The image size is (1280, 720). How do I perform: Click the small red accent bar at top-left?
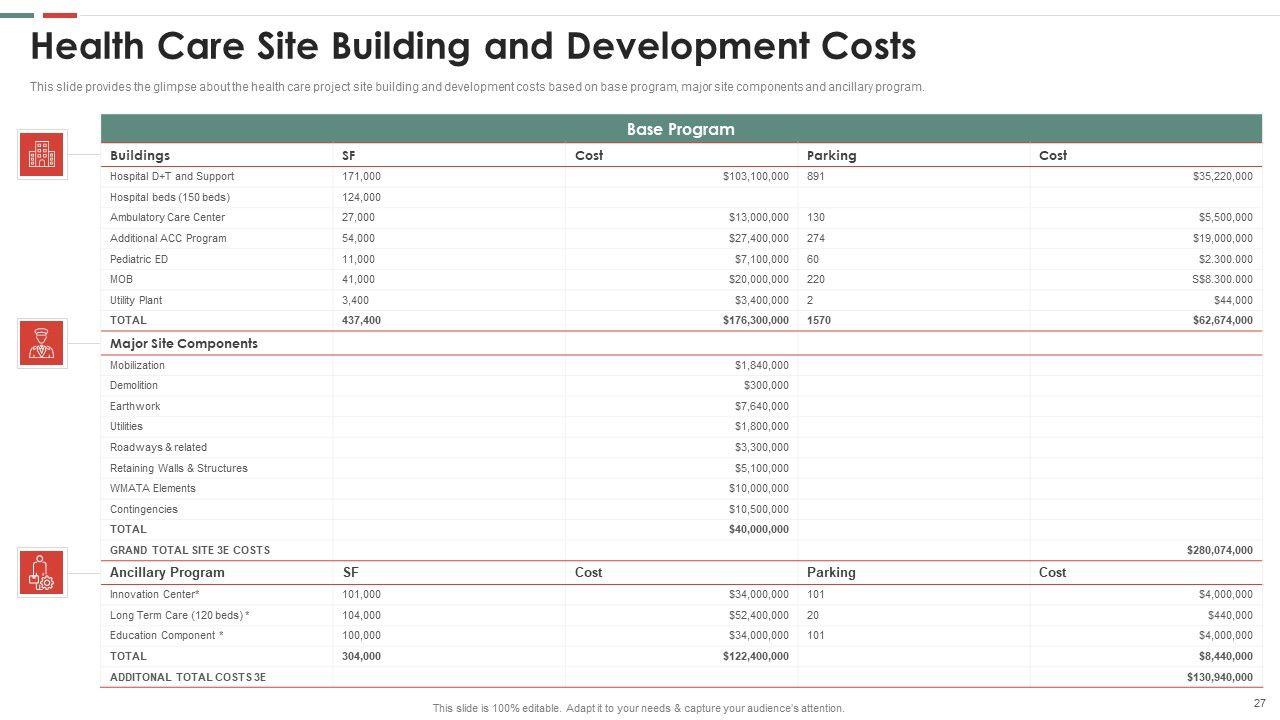tap(60, 15)
